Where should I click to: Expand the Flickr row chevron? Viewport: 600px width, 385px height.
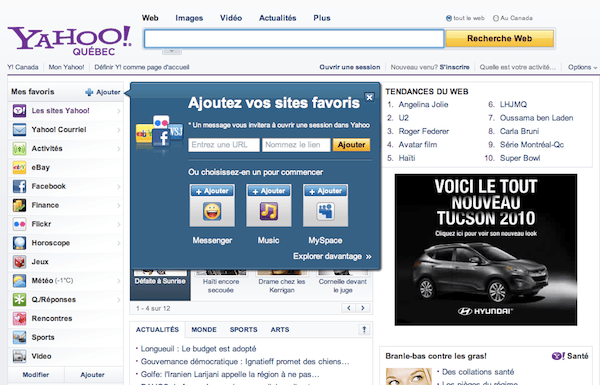point(119,224)
